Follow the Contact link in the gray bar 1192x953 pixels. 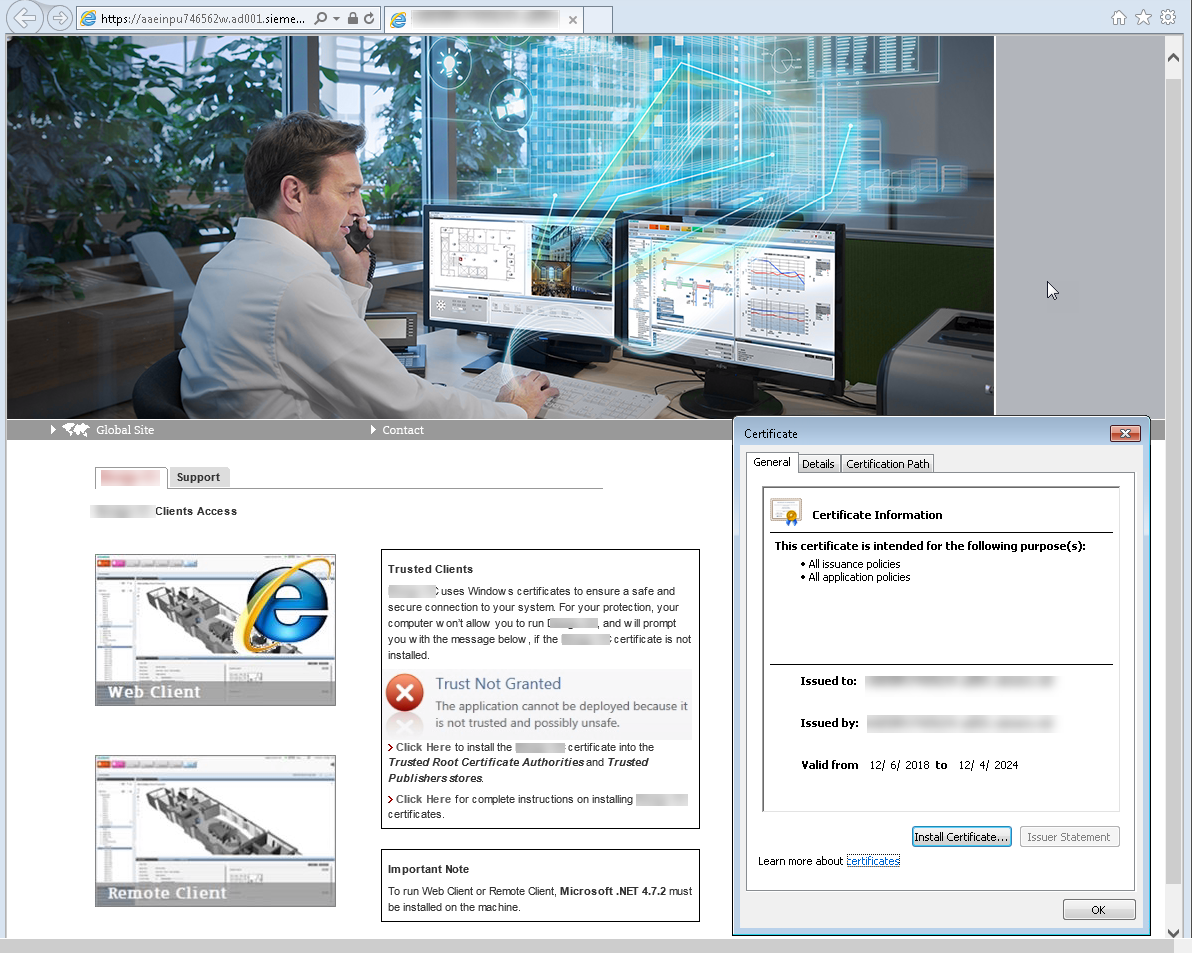pyautogui.click(x=403, y=430)
